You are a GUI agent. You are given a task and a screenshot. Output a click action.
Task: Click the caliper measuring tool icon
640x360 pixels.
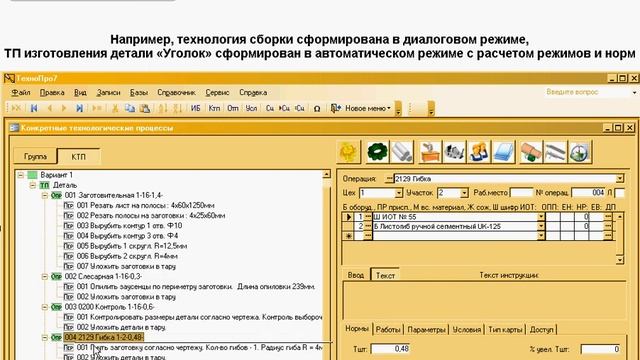pyautogui.click(x=555, y=152)
